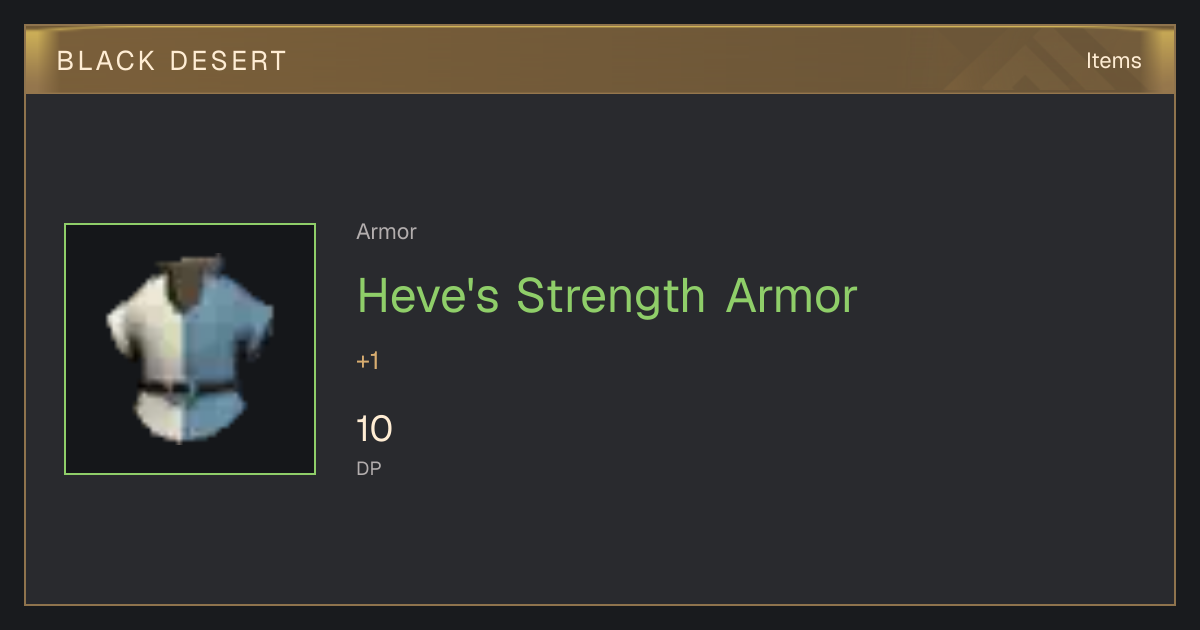The width and height of the screenshot is (1200, 630).
Task: Open the Heve's Strength Armor item icon
Action: tap(190, 349)
